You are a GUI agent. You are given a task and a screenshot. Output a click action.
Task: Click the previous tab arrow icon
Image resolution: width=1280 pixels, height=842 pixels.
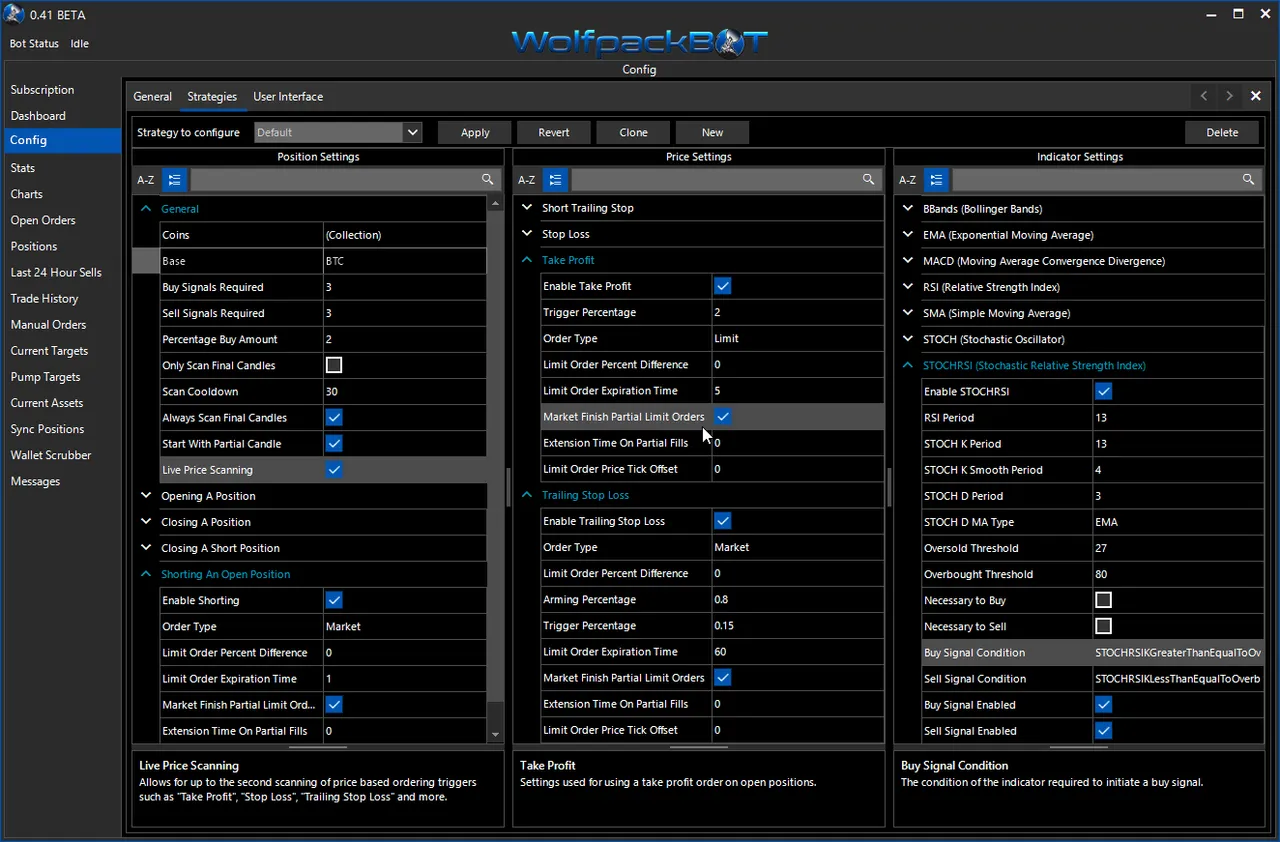pos(1204,96)
